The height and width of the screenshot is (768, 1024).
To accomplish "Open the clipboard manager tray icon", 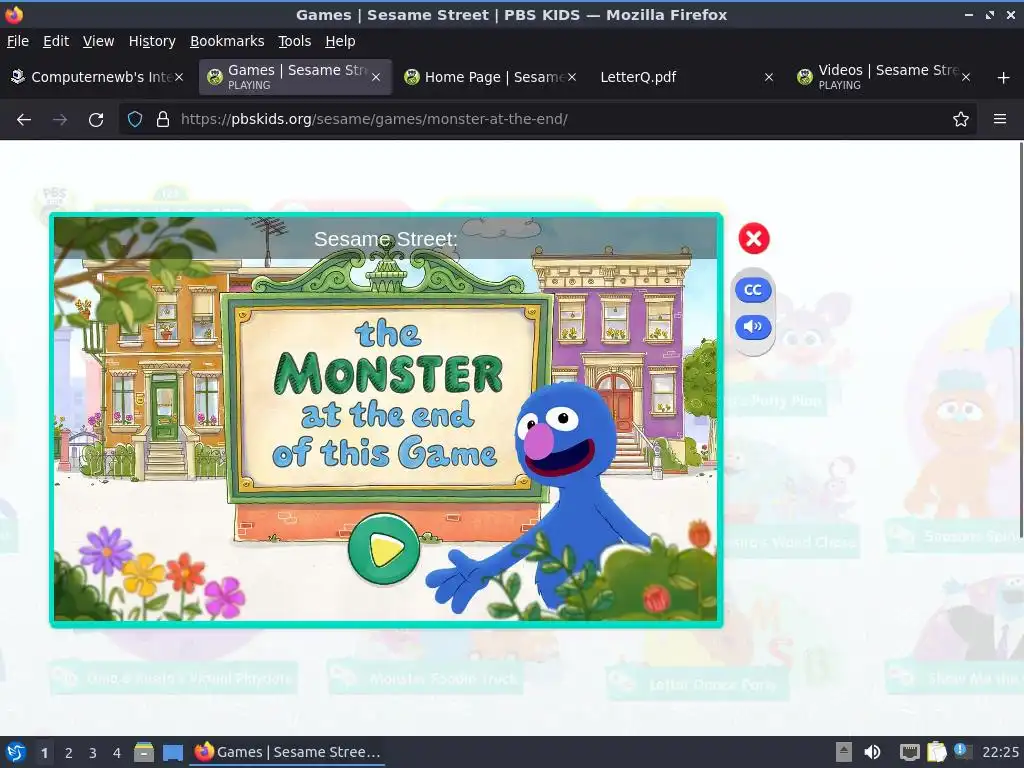I will click(936, 752).
